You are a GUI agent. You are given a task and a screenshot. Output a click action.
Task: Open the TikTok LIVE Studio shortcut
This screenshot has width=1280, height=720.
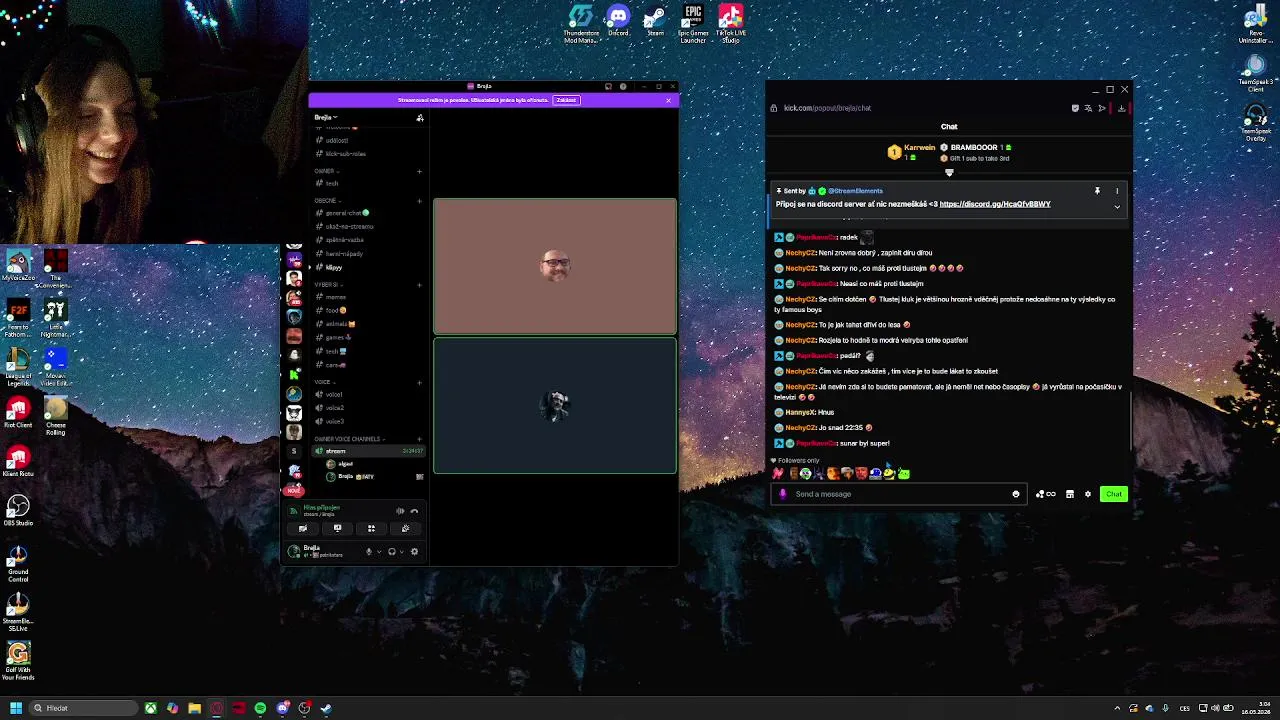point(731,24)
